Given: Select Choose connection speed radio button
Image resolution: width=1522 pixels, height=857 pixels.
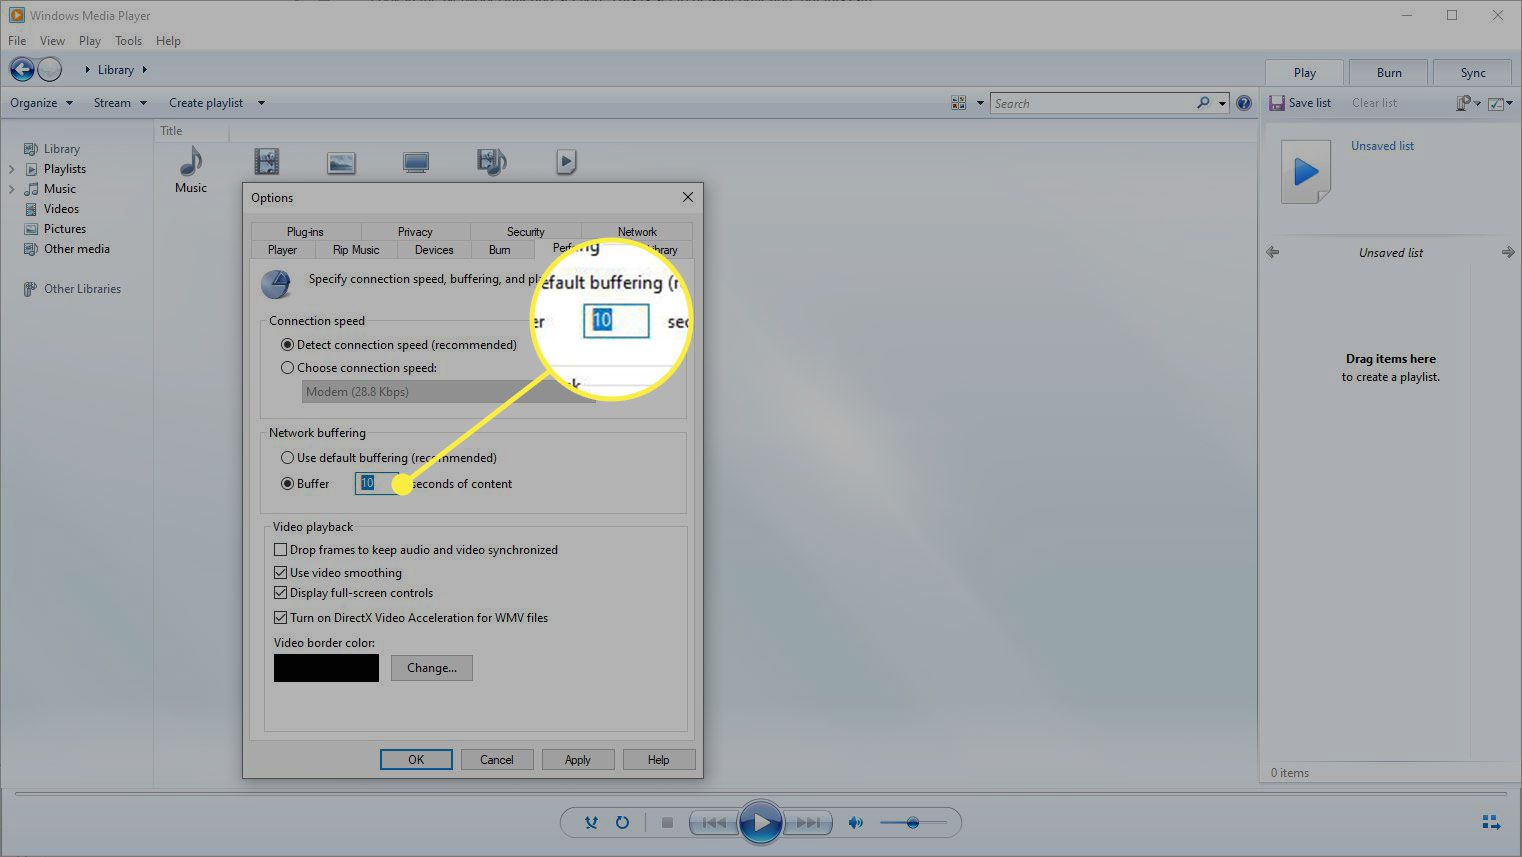Looking at the screenshot, I should [x=288, y=367].
